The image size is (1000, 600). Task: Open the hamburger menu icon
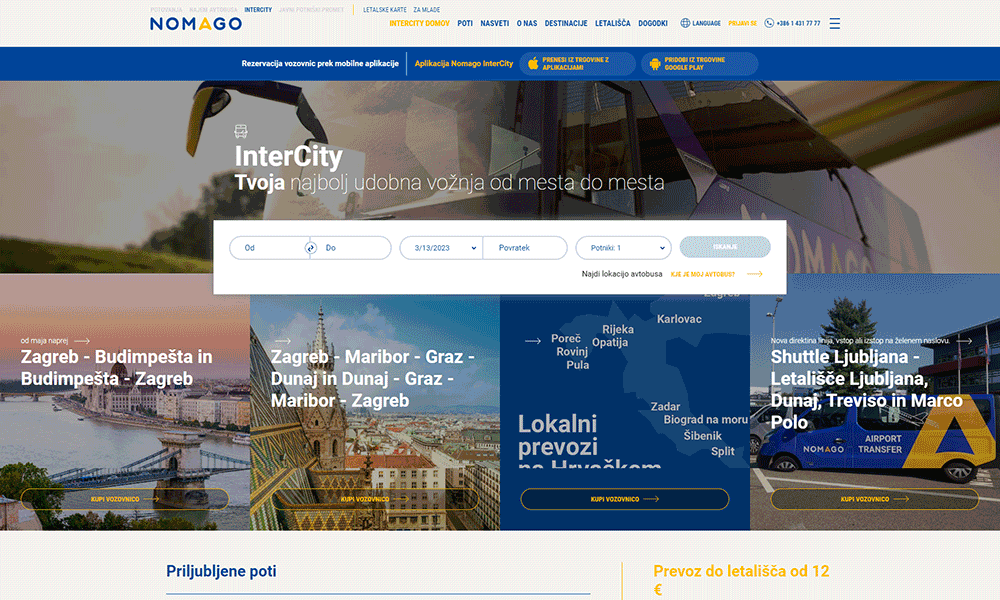834,24
